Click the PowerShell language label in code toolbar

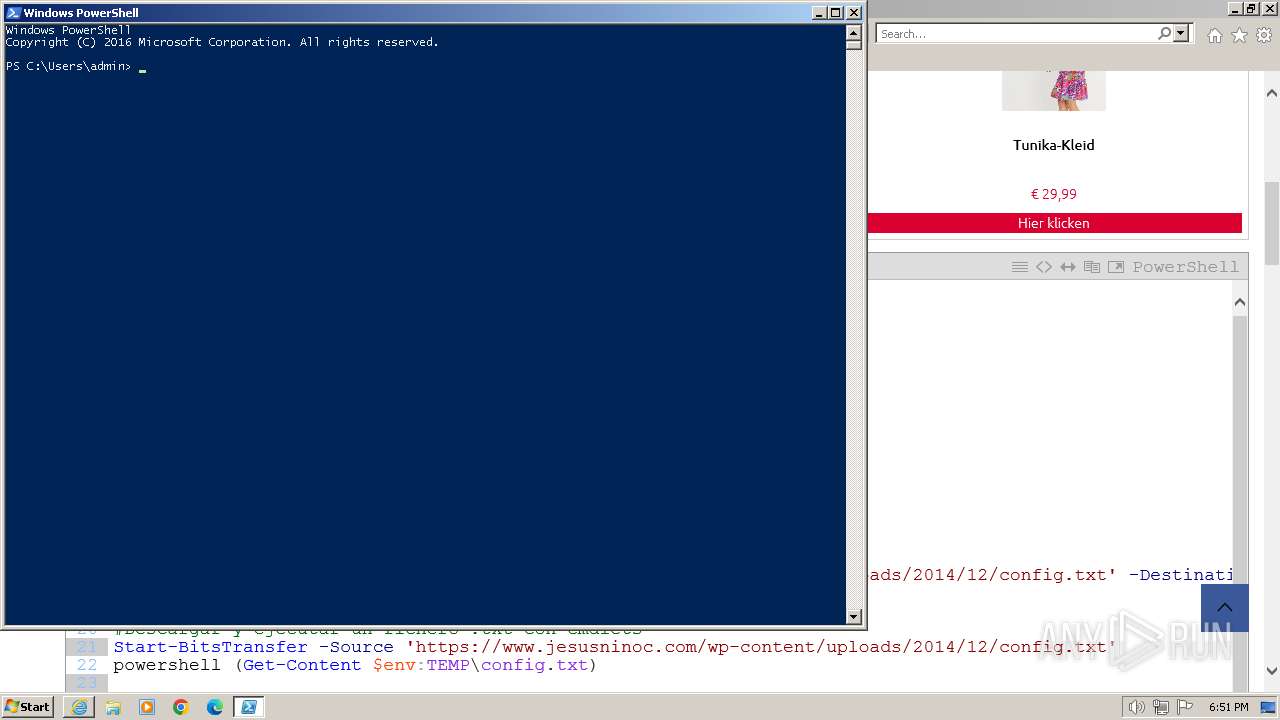[x=1185, y=267]
